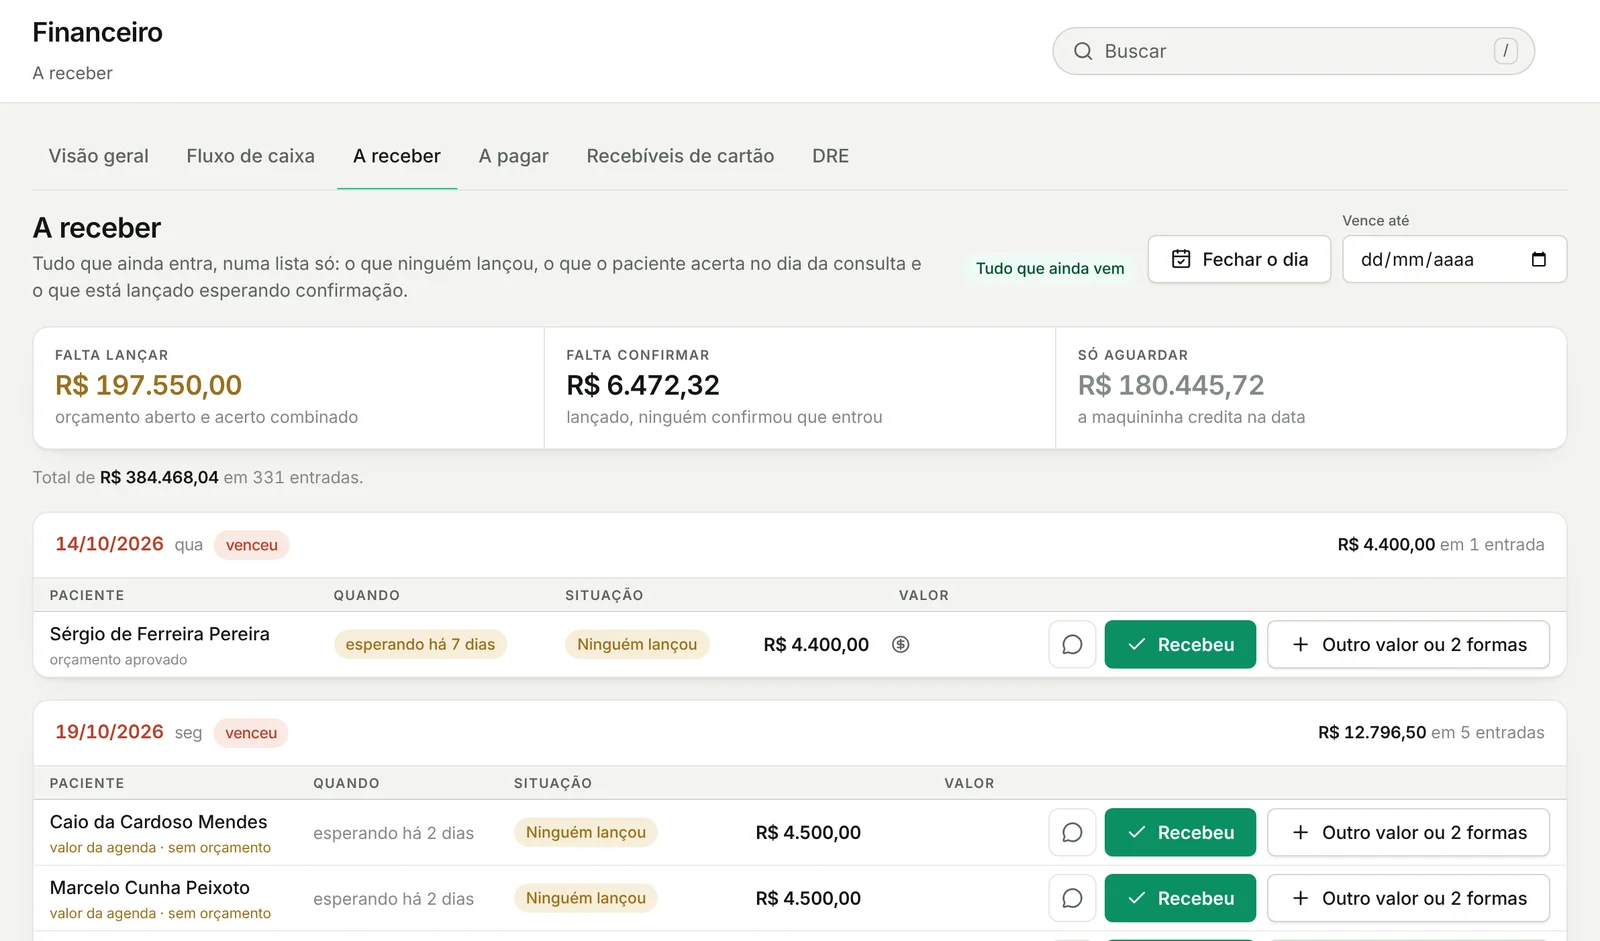Click R$ 4.500,00 in Caio's row
The height and width of the screenshot is (941, 1600).
click(x=808, y=833)
